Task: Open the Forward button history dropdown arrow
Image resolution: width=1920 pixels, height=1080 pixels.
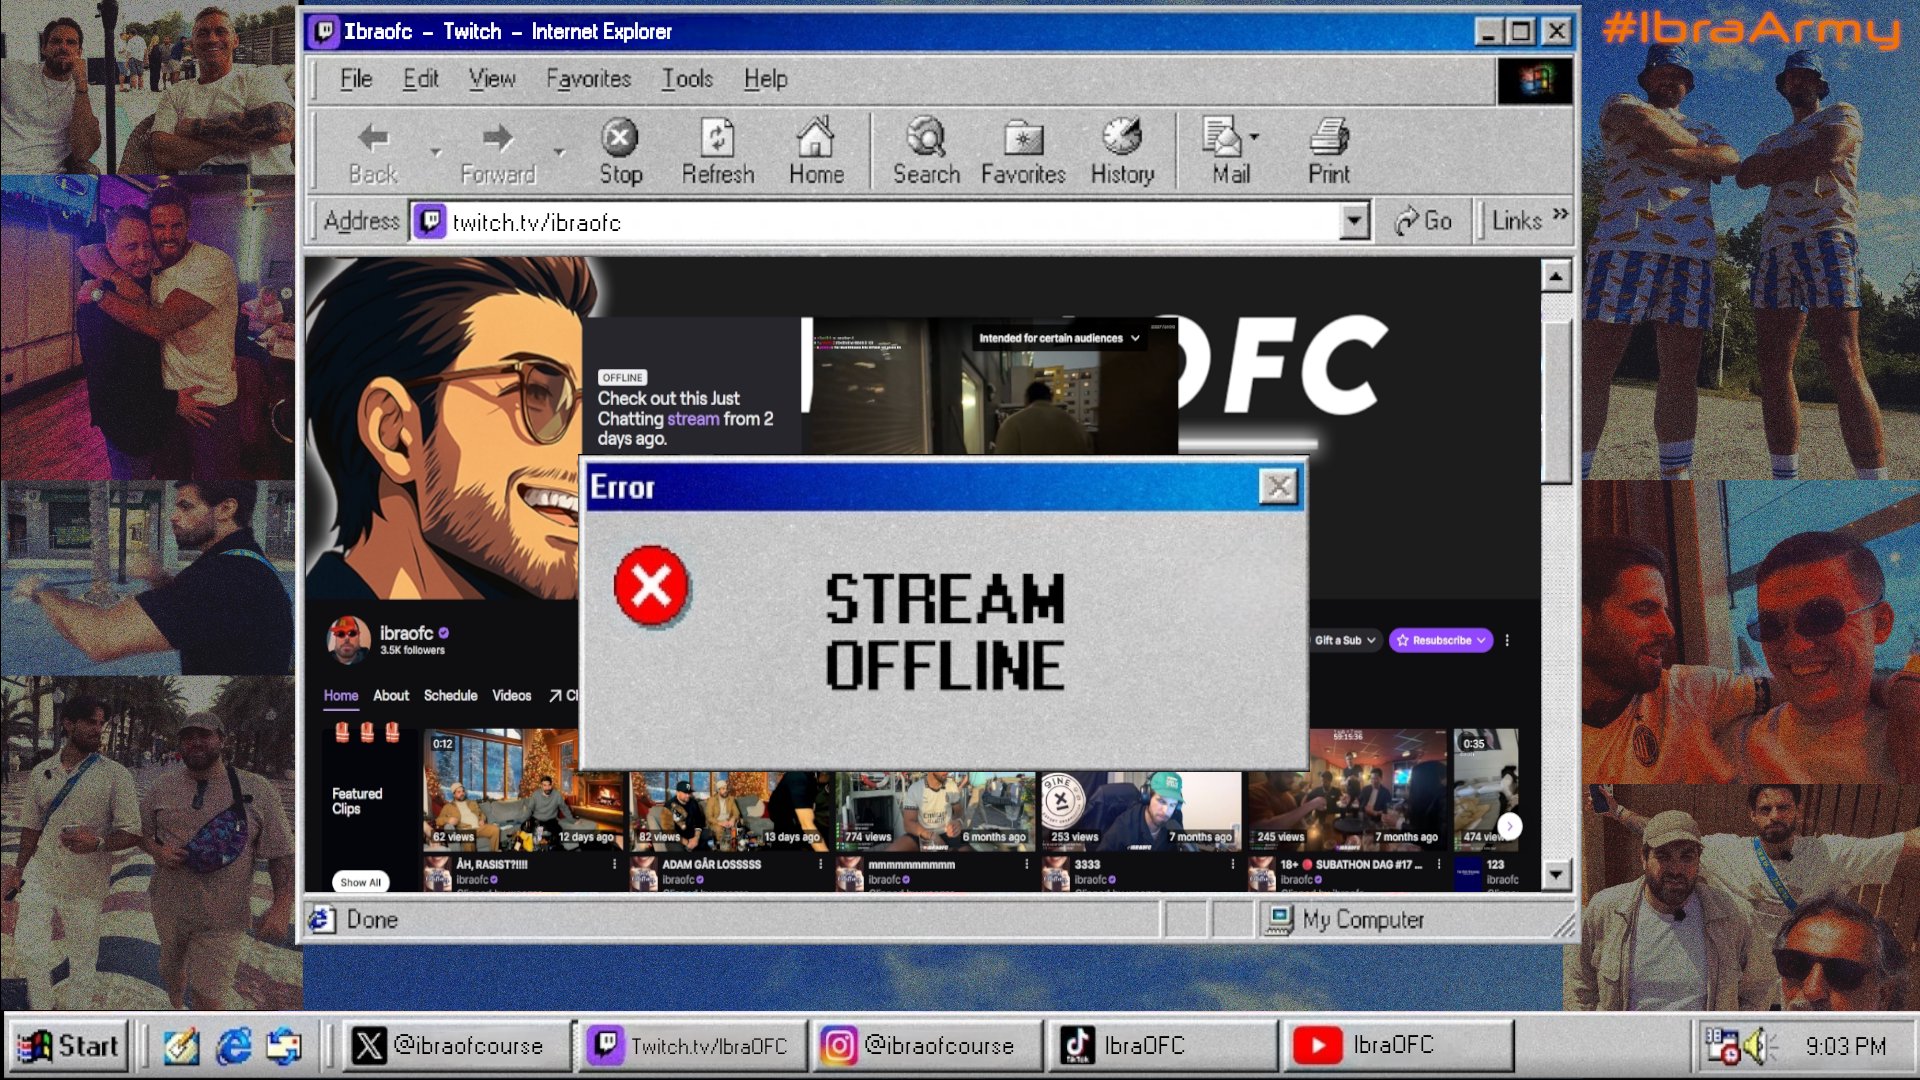Action: click(x=559, y=152)
